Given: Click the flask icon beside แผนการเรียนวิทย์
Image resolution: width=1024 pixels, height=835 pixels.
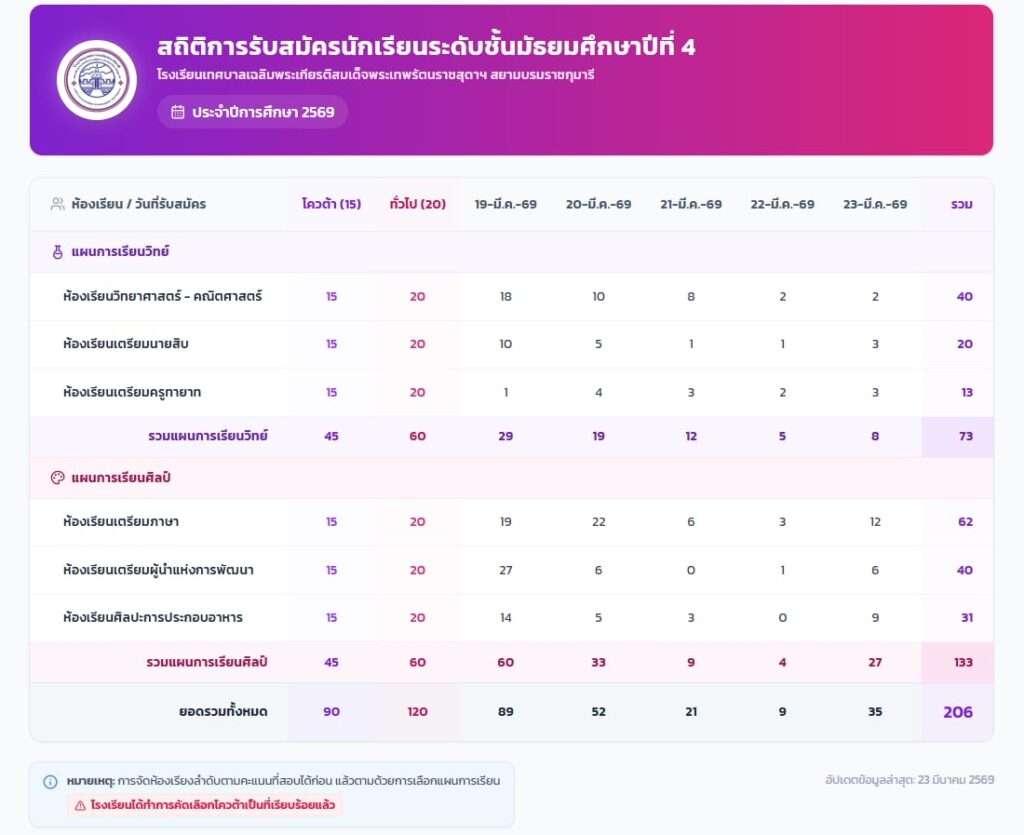Looking at the screenshot, I should [57, 252].
